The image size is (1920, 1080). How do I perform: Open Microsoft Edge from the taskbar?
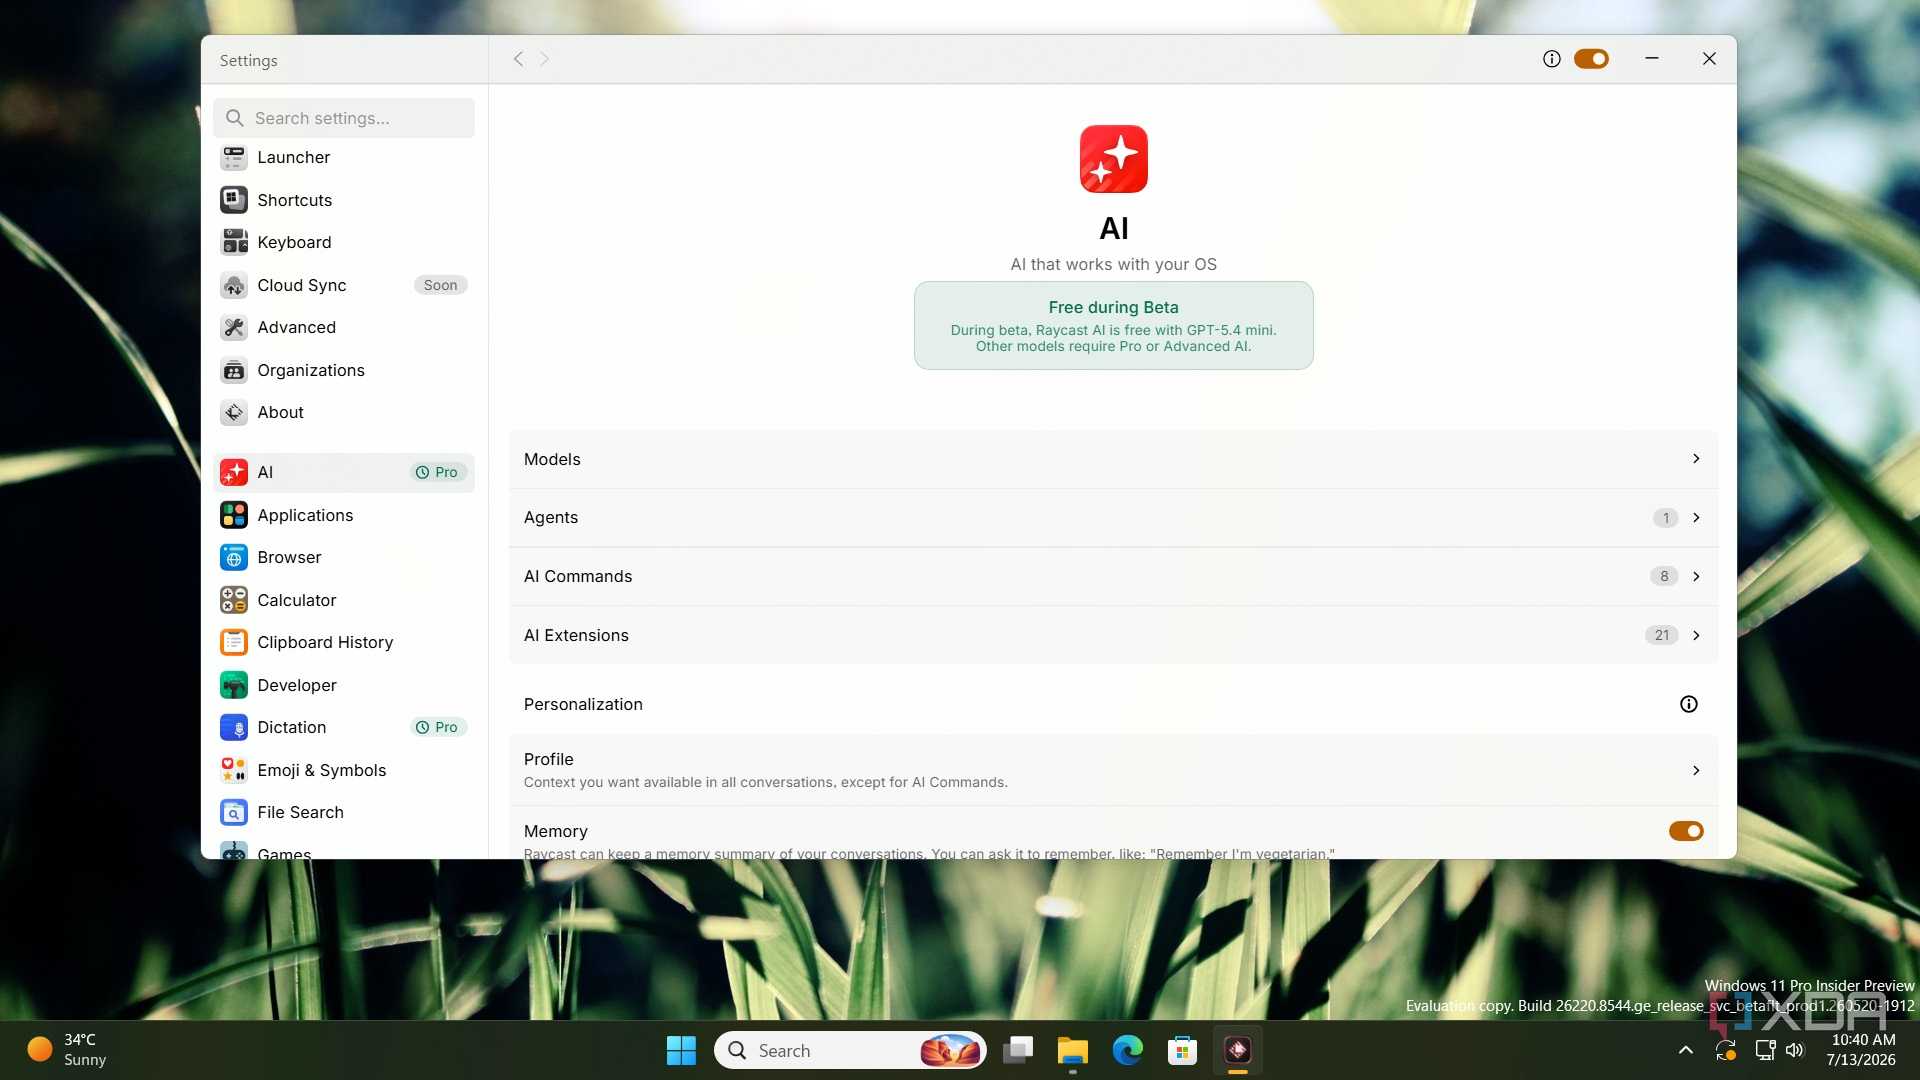(1128, 1050)
